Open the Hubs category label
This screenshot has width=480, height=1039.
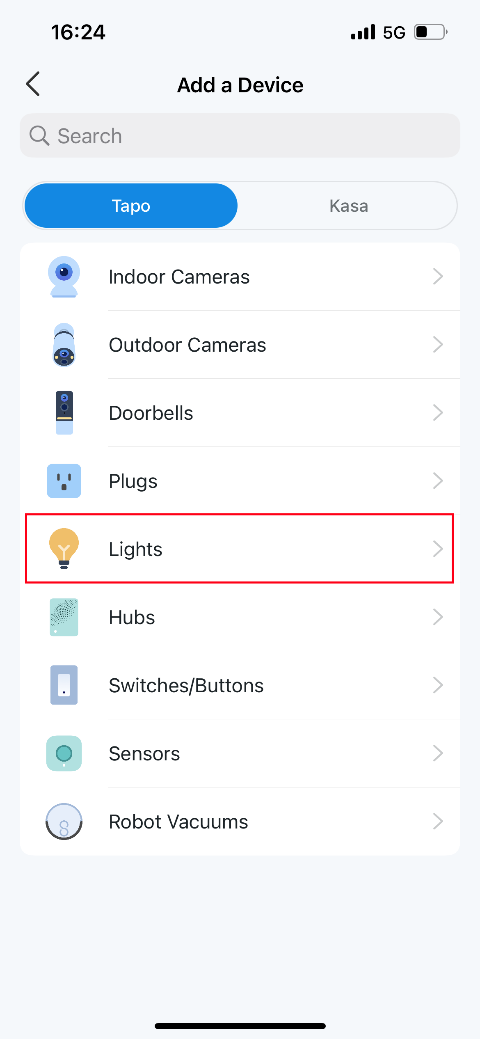point(132,618)
